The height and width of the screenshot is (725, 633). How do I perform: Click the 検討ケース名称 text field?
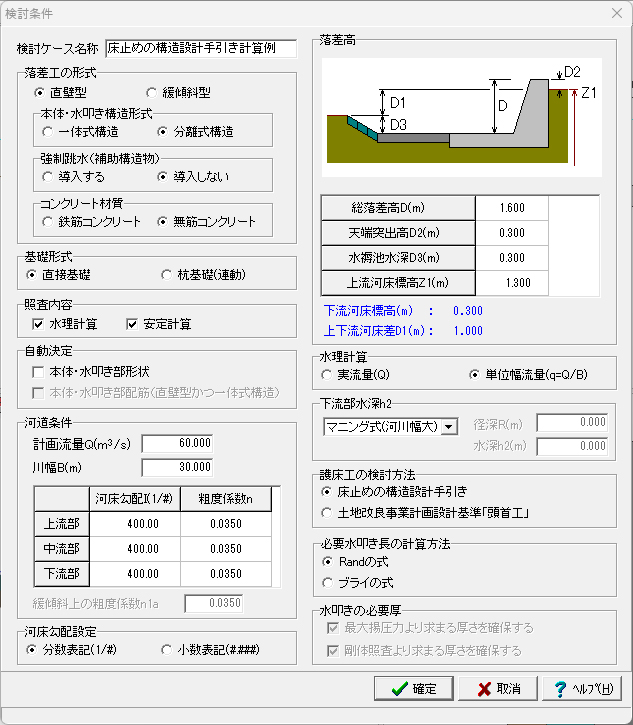pyautogui.click(x=201, y=48)
